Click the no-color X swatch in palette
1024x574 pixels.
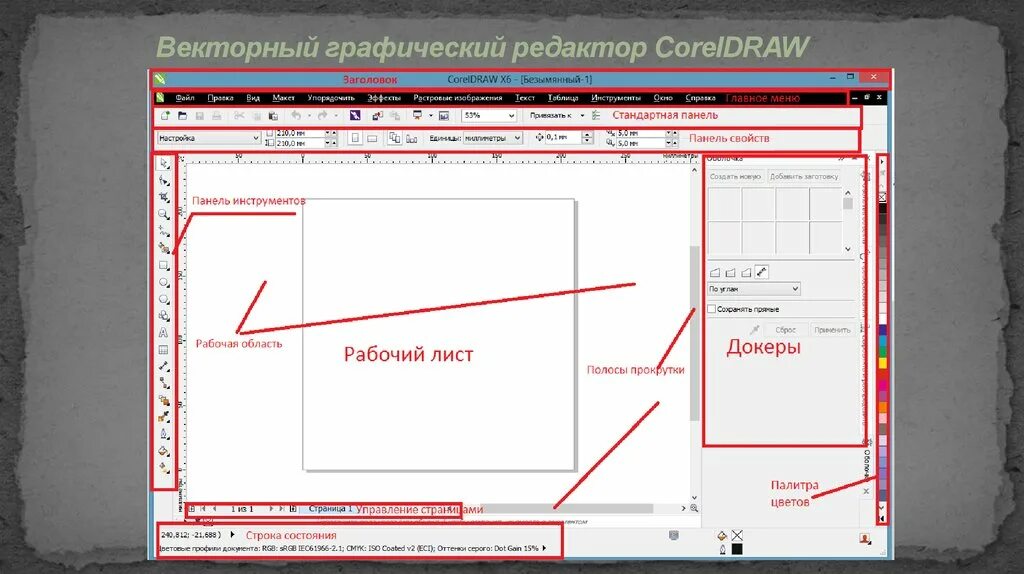point(882,197)
